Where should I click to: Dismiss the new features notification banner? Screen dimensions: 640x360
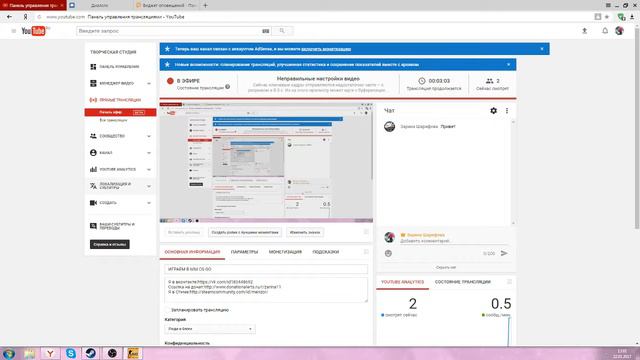coord(508,64)
